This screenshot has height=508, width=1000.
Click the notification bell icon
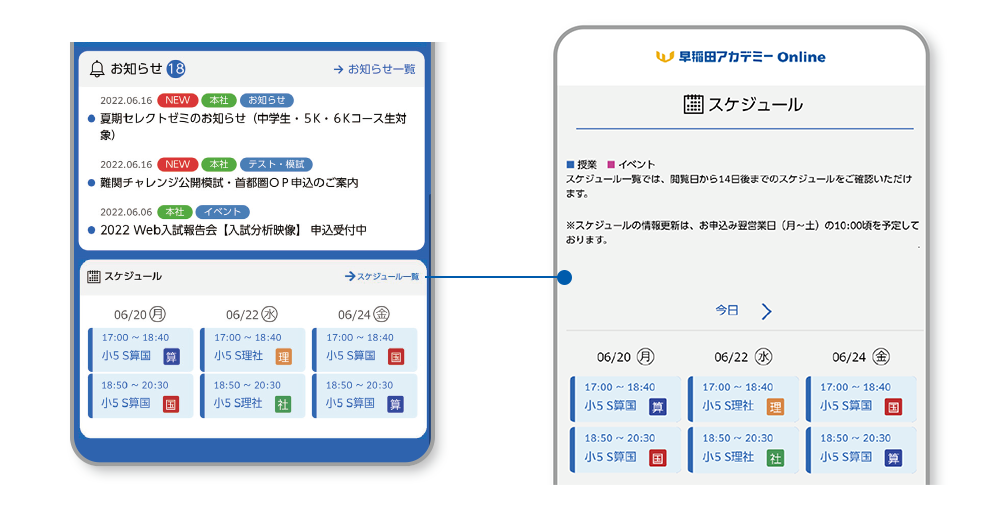pyautogui.click(x=97, y=69)
